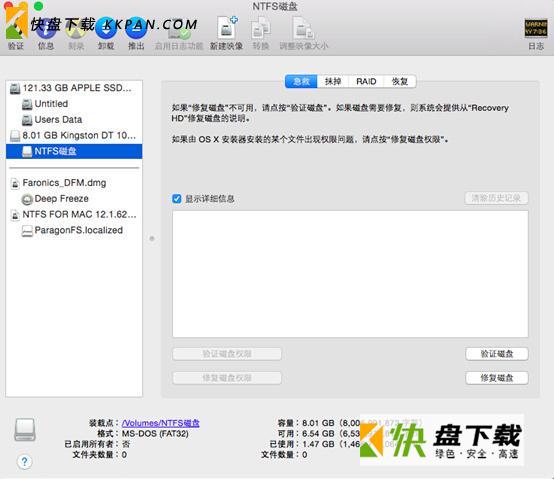
Task: Select 121.33 GB APPLE SSD in sidebar
Action: (74, 88)
